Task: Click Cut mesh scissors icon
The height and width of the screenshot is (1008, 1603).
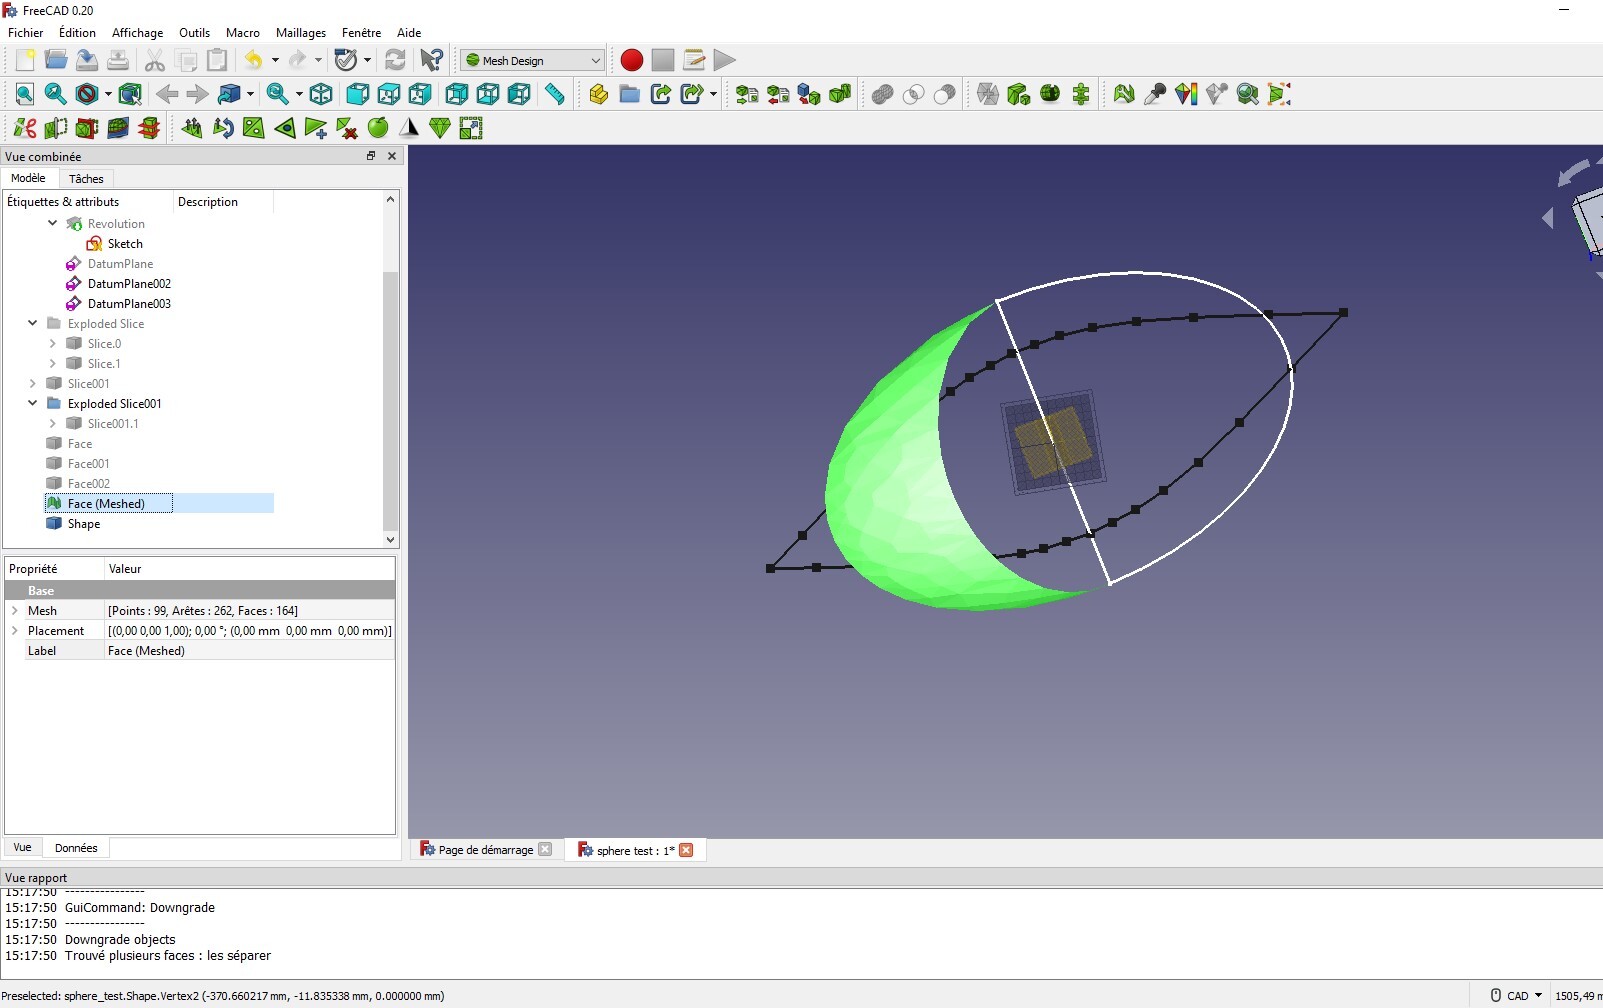Action: coord(25,128)
